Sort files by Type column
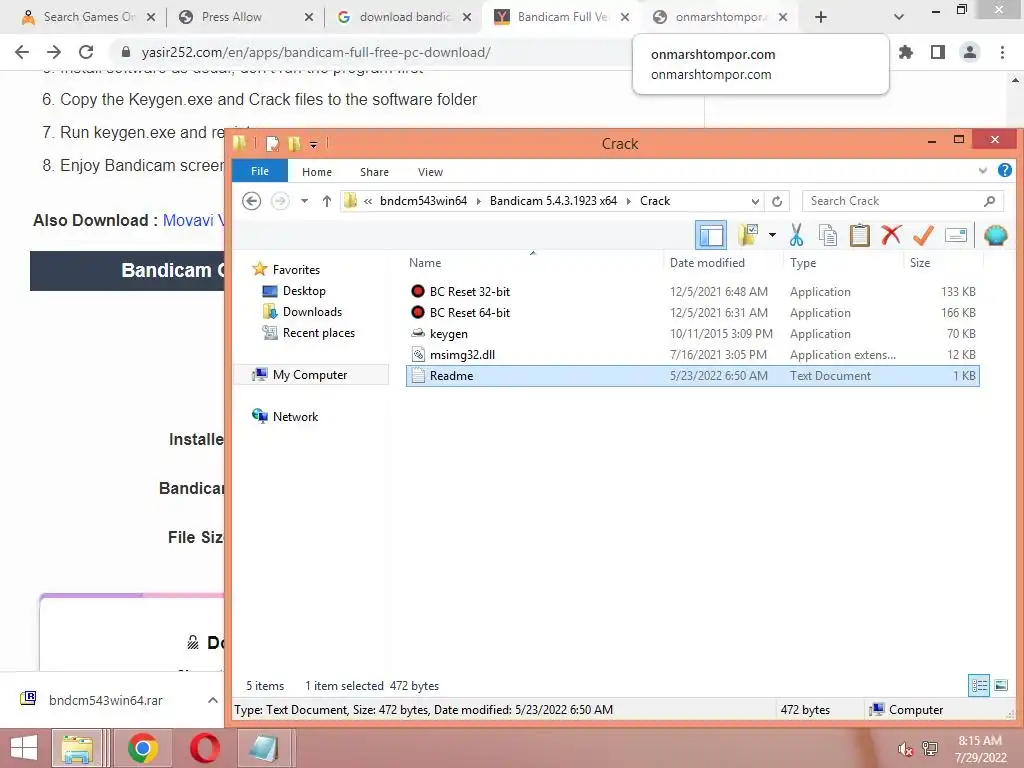1024x768 pixels. [x=803, y=263]
